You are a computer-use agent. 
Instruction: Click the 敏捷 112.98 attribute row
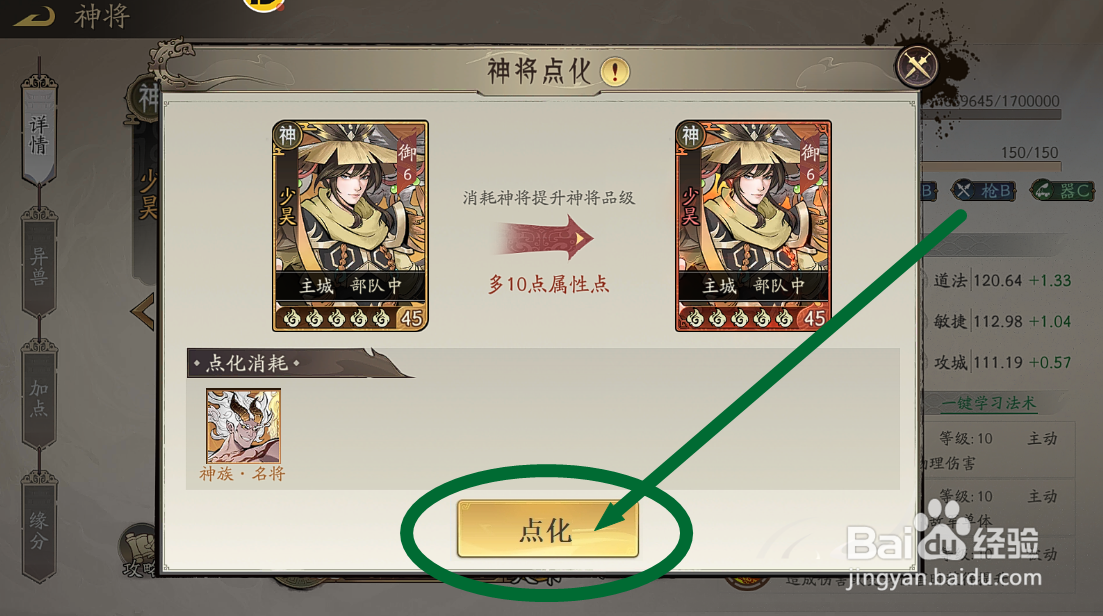(1002, 321)
